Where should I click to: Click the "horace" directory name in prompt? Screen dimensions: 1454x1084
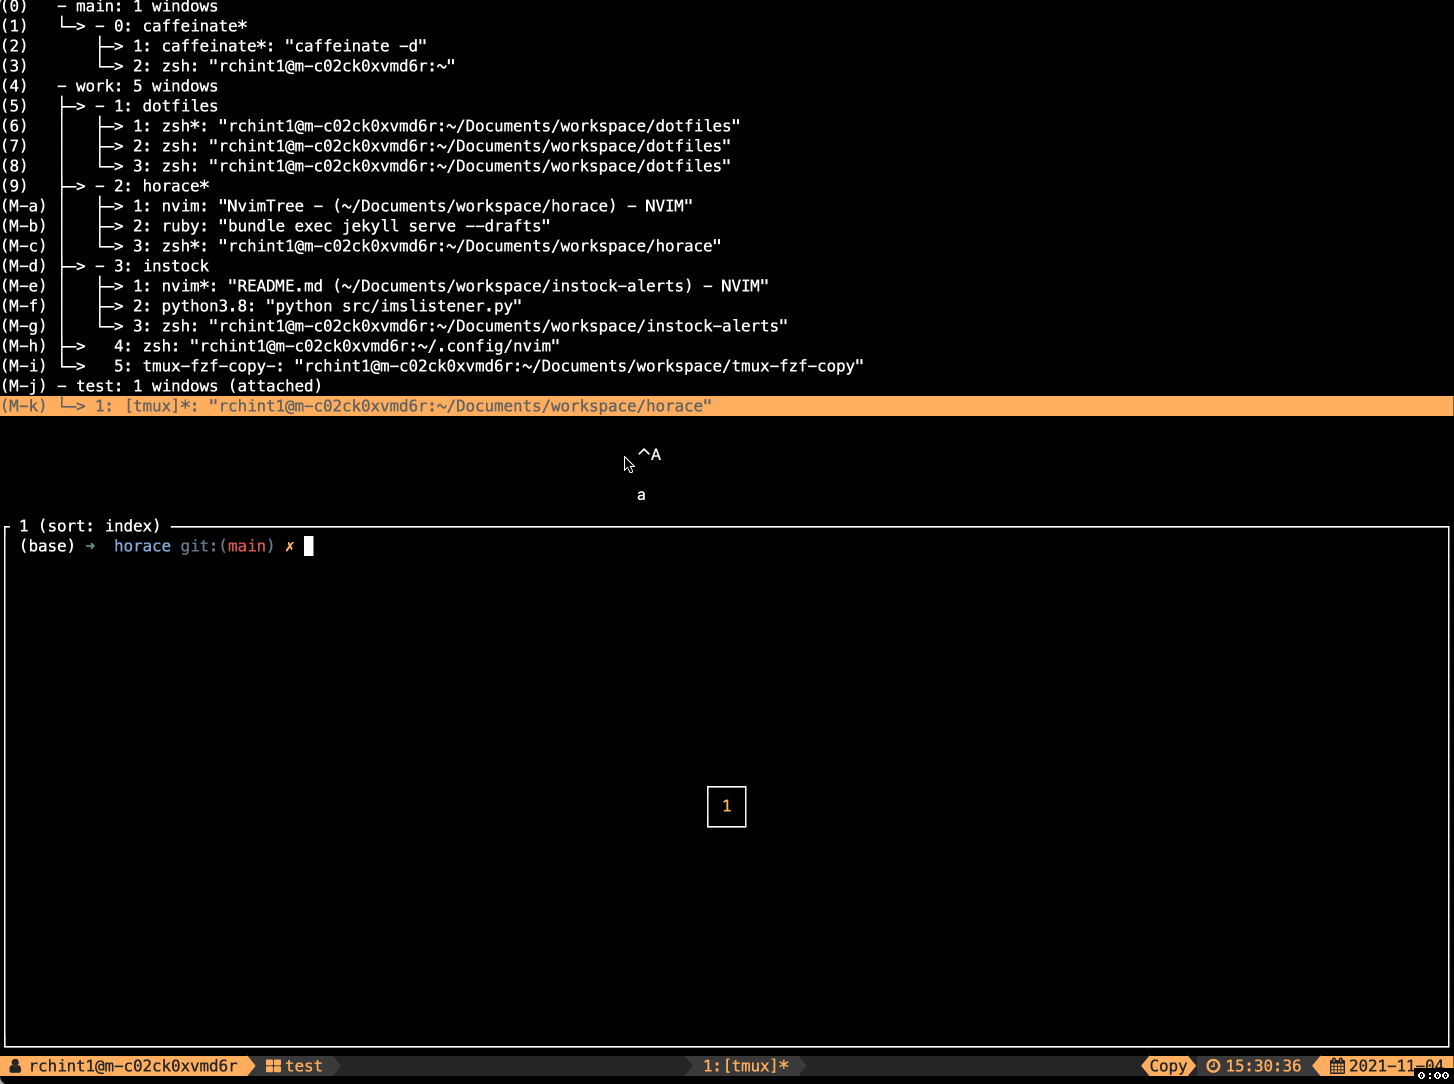coord(142,546)
